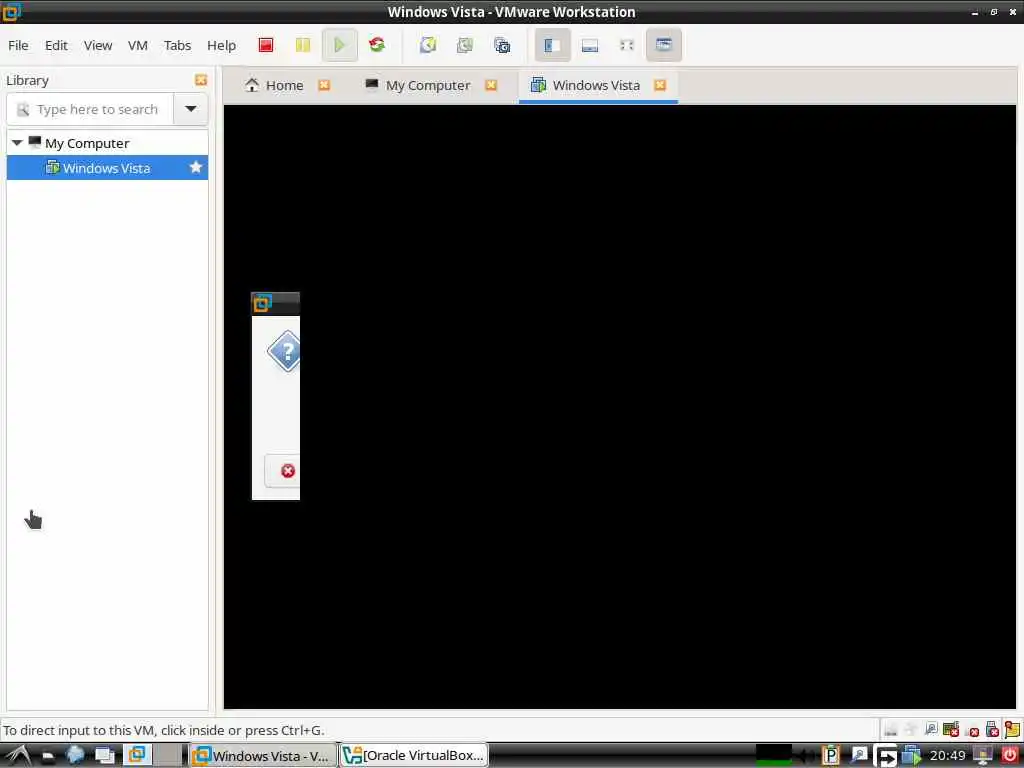This screenshot has width=1024, height=768.
Task: Switch to Oracle VirtualBox taskbar window
Action: coord(414,756)
